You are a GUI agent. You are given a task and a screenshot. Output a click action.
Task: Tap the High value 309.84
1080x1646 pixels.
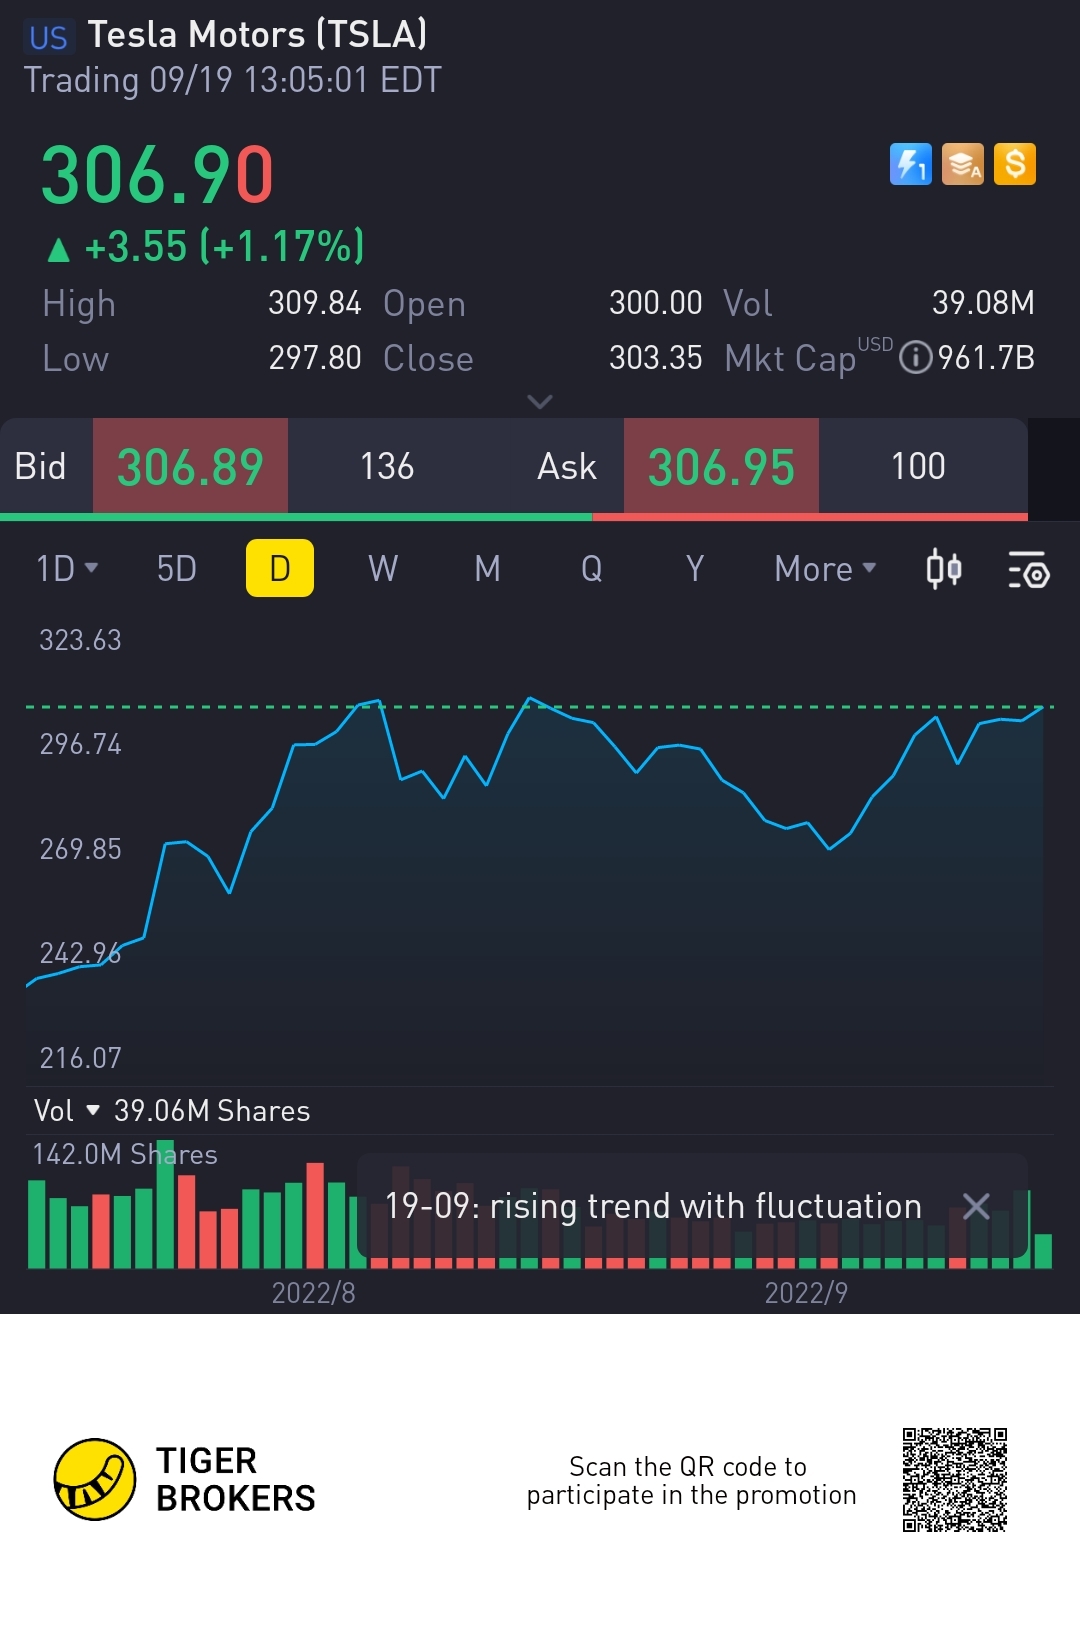pyautogui.click(x=315, y=303)
